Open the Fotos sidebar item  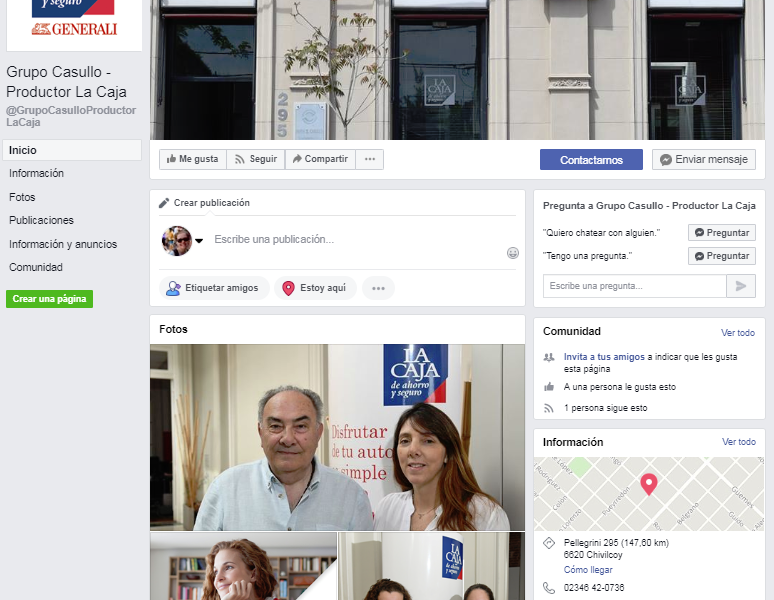[22, 197]
